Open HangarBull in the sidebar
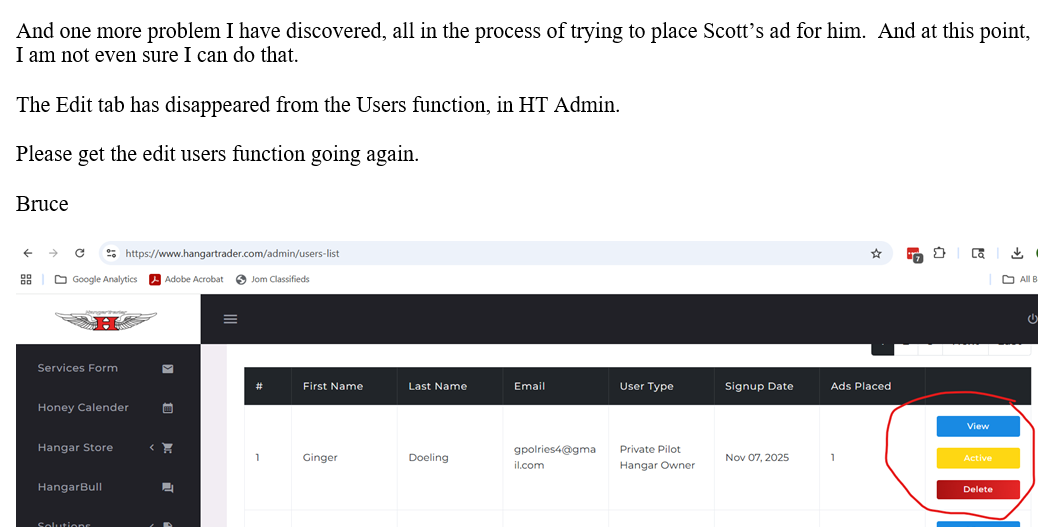 pyautogui.click(x=70, y=487)
